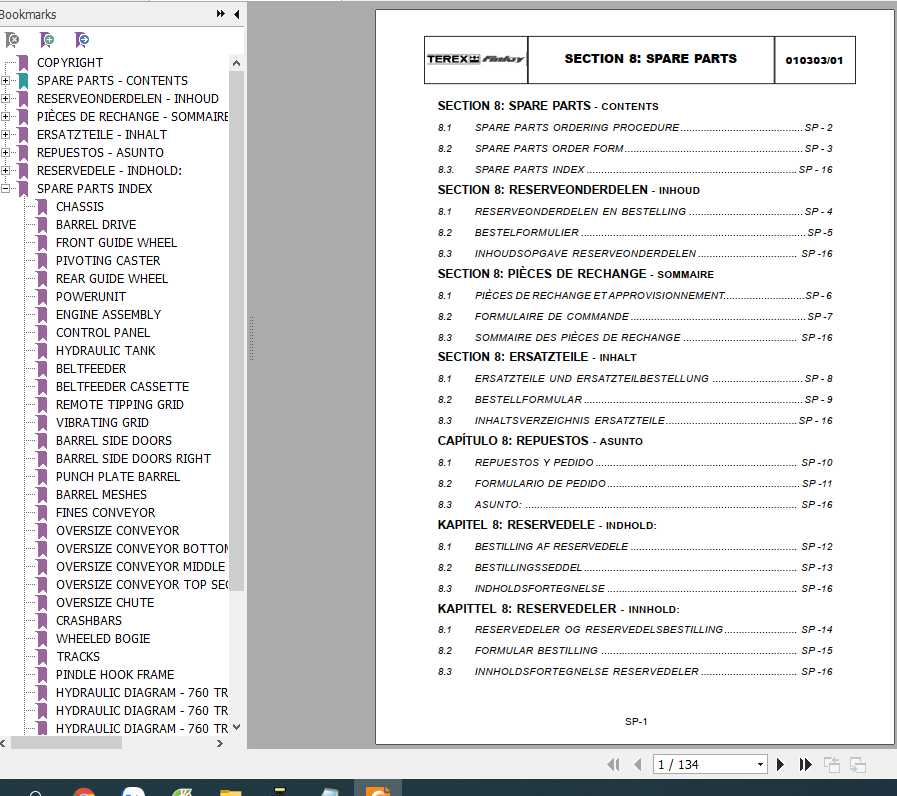The width and height of the screenshot is (897, 796).
Task: Expand the PIÈCES DE RECHANGE - SOMMAIRE bookmark
Action: [x=5, y=117]
